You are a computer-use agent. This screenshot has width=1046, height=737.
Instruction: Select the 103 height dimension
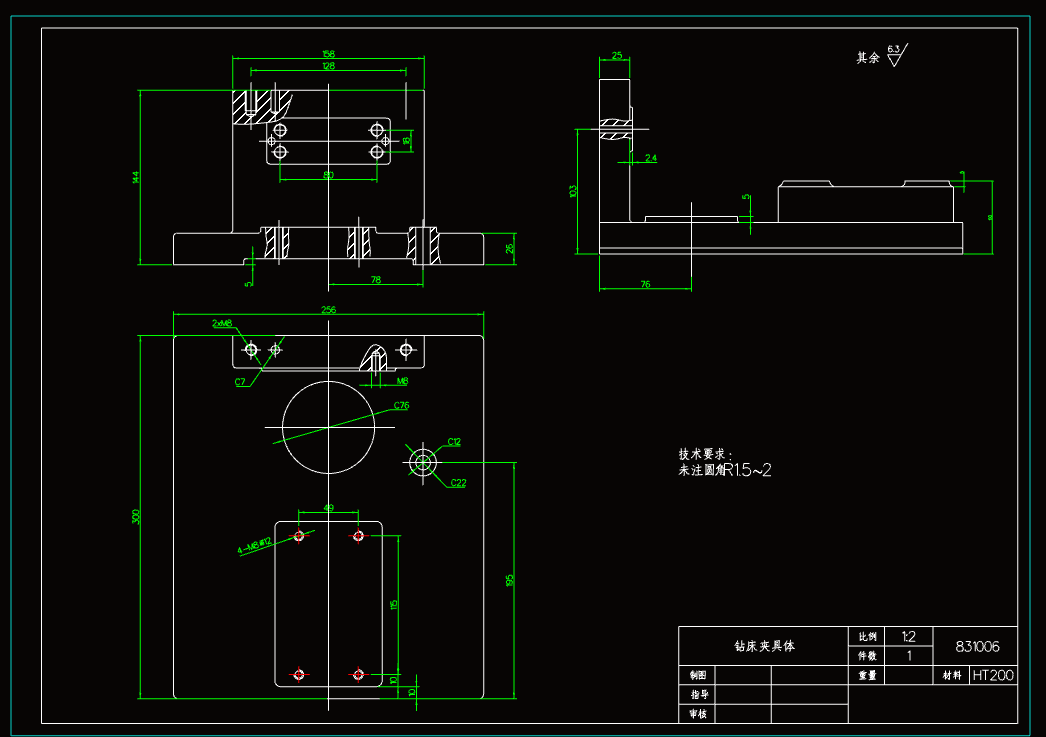[x=572, y=191]
